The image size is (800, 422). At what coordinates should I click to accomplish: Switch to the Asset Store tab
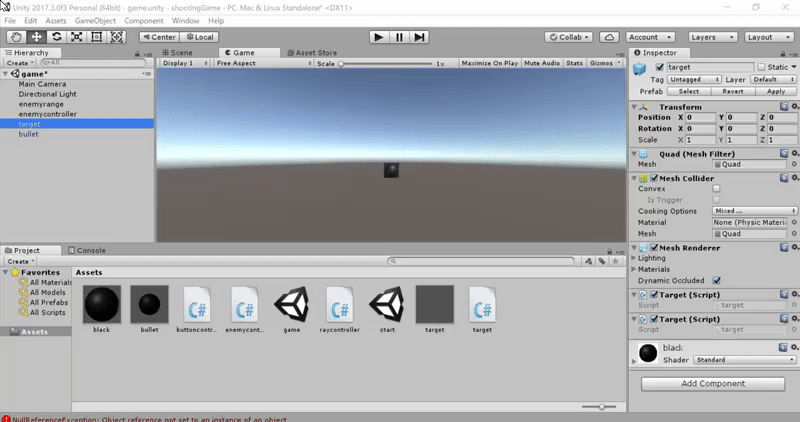(312, 53)
